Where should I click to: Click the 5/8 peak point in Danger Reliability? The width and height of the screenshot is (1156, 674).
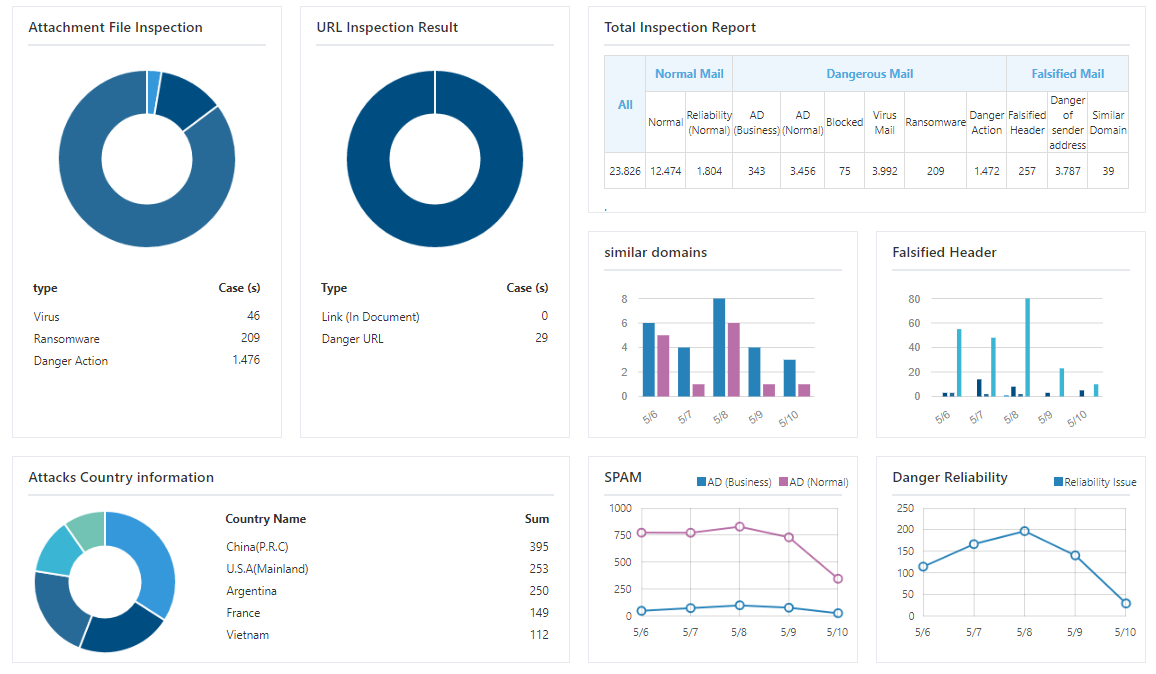pos(1024,531)
